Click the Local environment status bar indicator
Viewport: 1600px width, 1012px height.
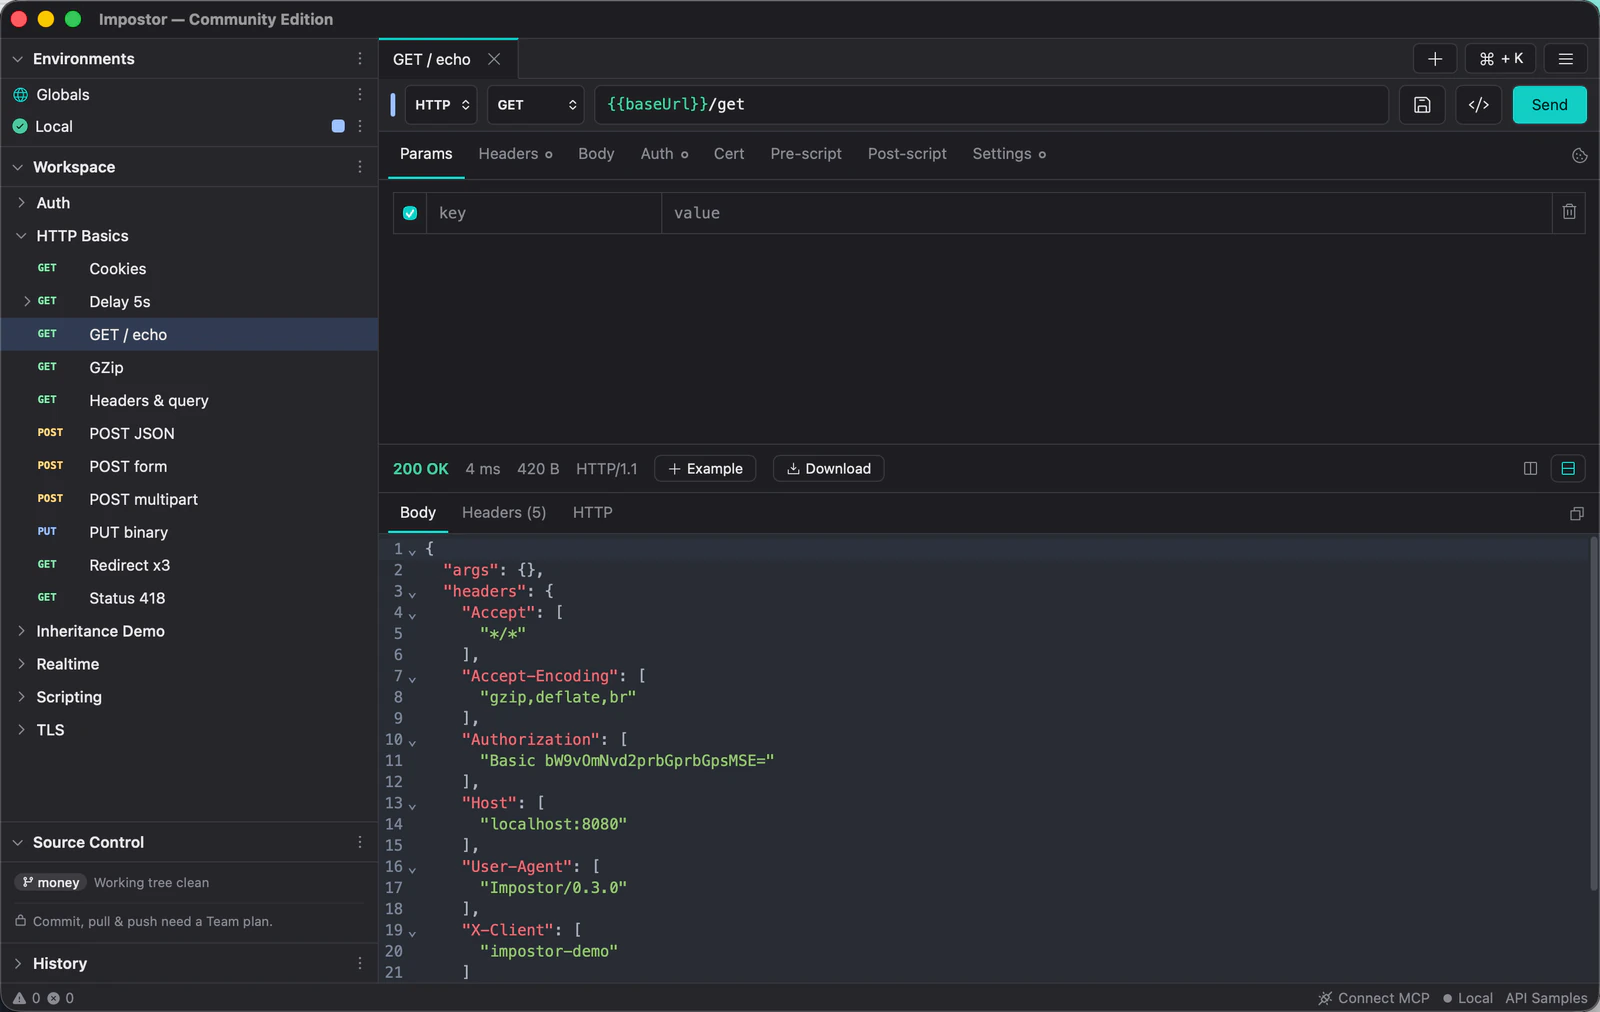pyautogui.click(x=1468, y=998)
